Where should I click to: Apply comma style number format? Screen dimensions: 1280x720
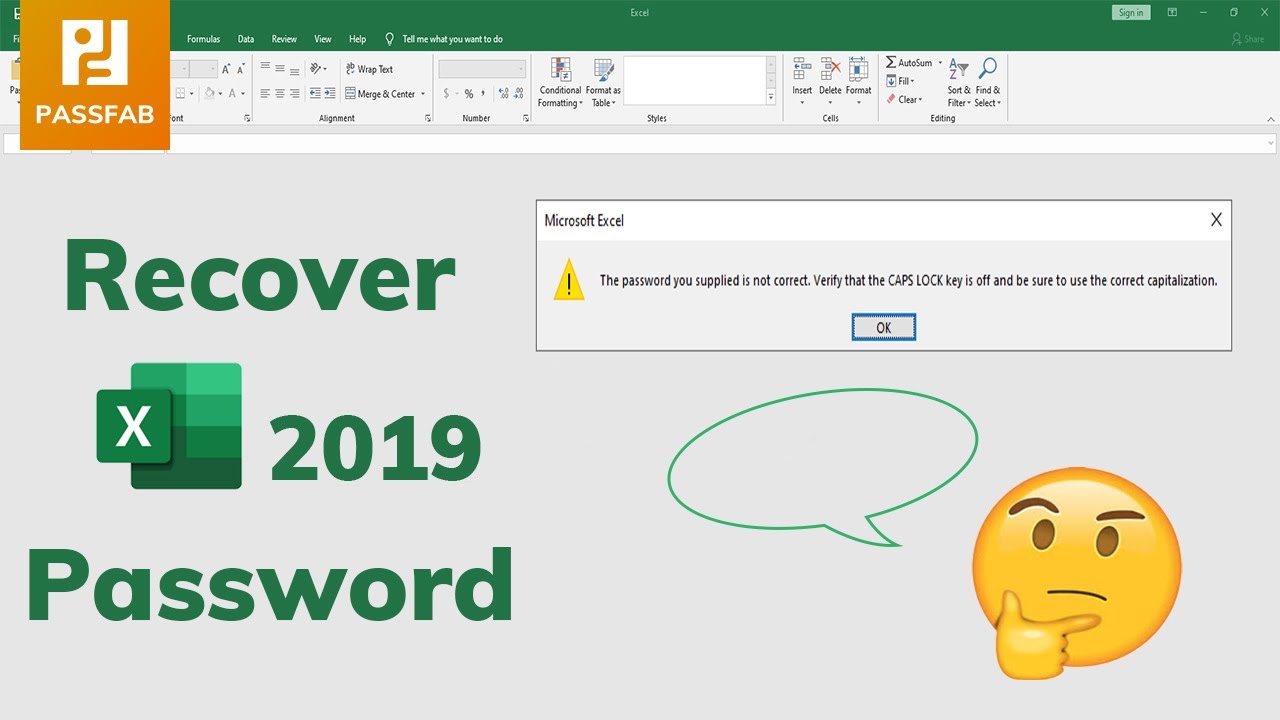[x=483, y=93]
